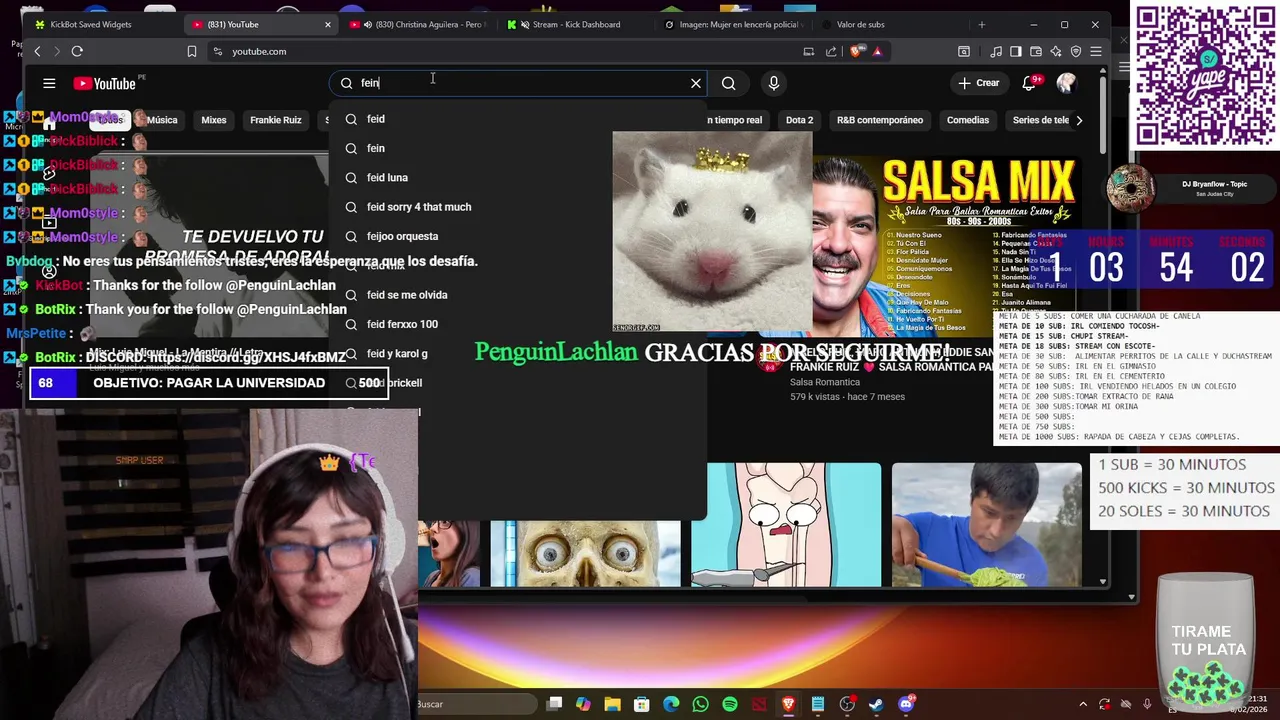Select the Dota 2 filter chip

[799, 120]
